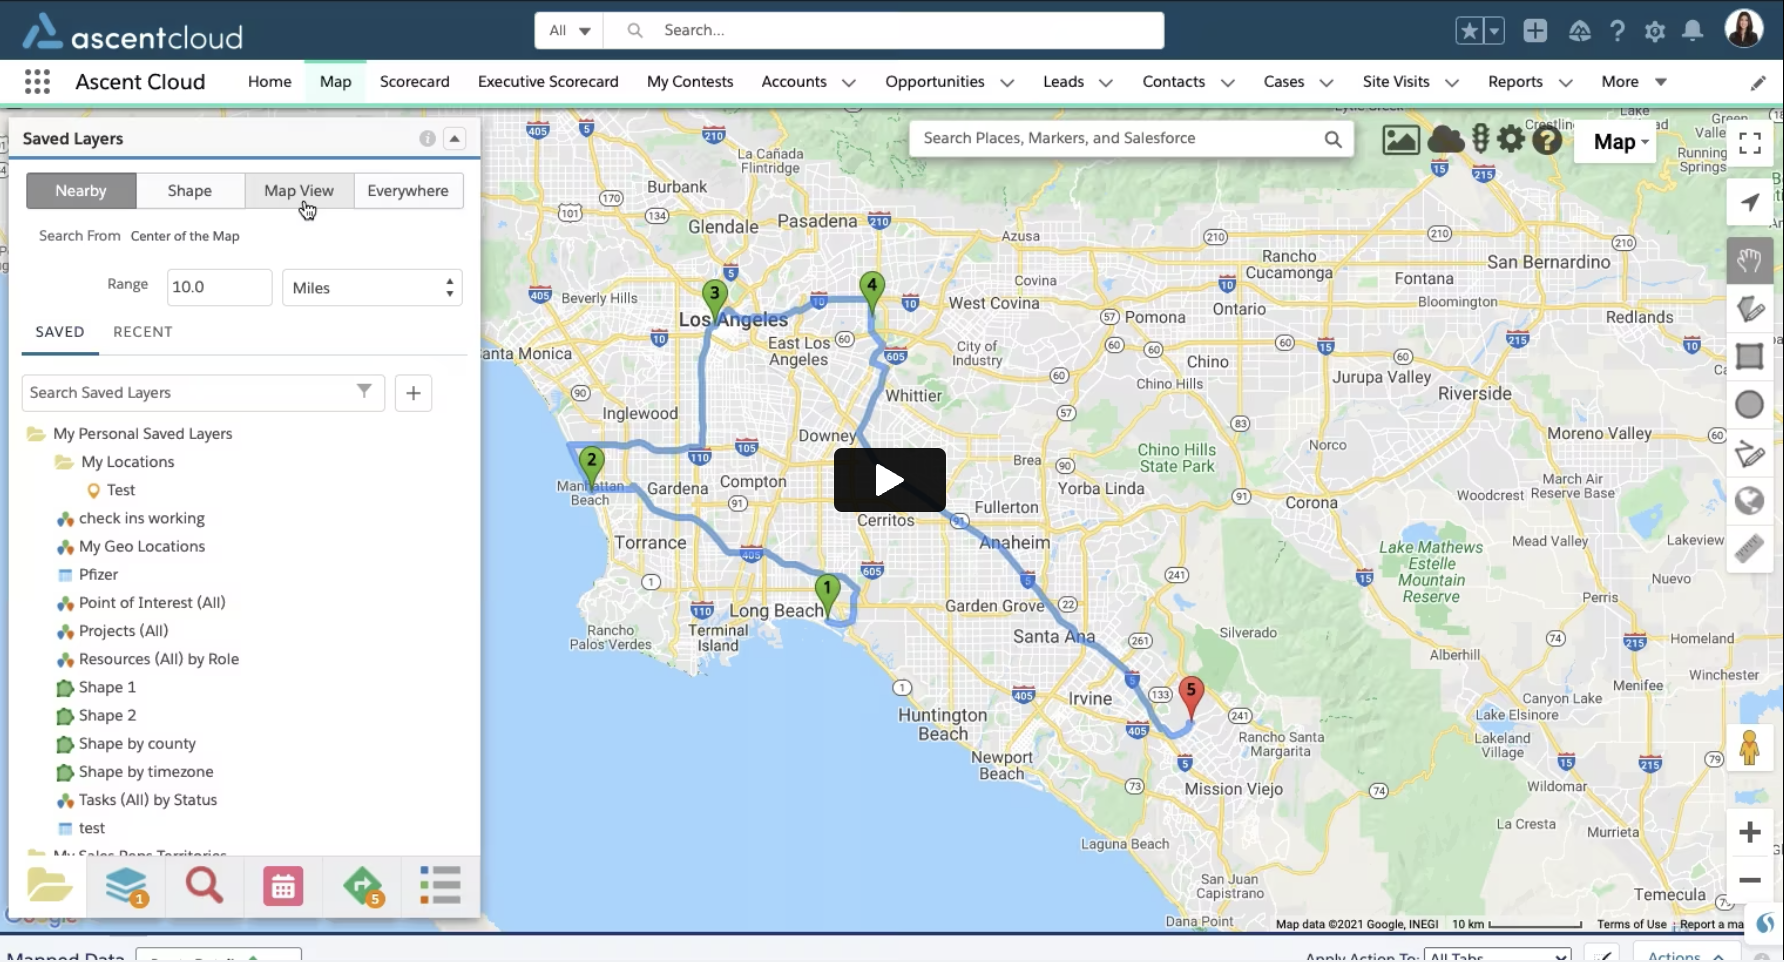Zoom out on the map
Image resolution: width=1784 pixels, height=962 pixels.
tap(1749, 880)
